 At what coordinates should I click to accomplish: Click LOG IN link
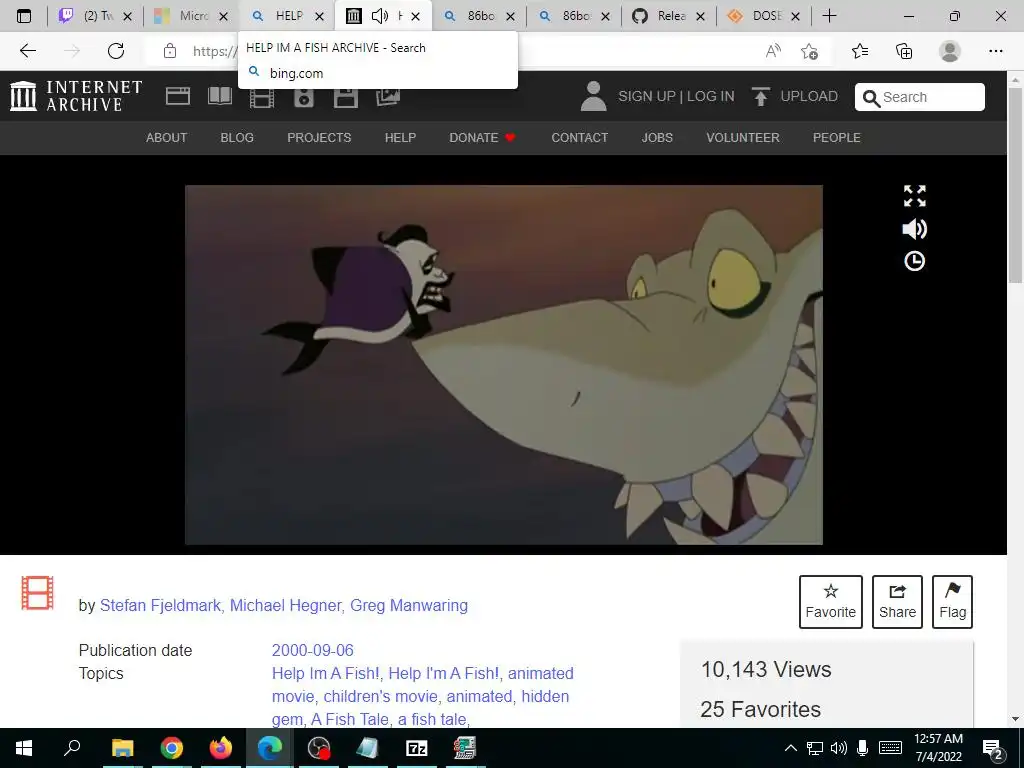[711, 97]
